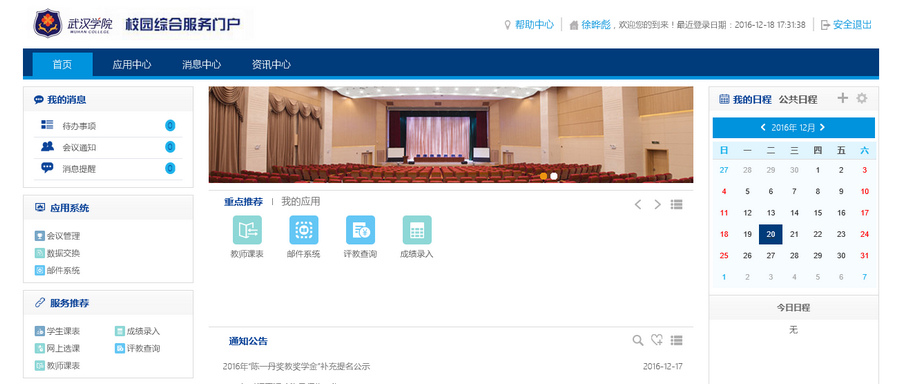Click the 2016-12-17 announcement date
Viewport: 900px width, 384px height.
click(663, 366)
